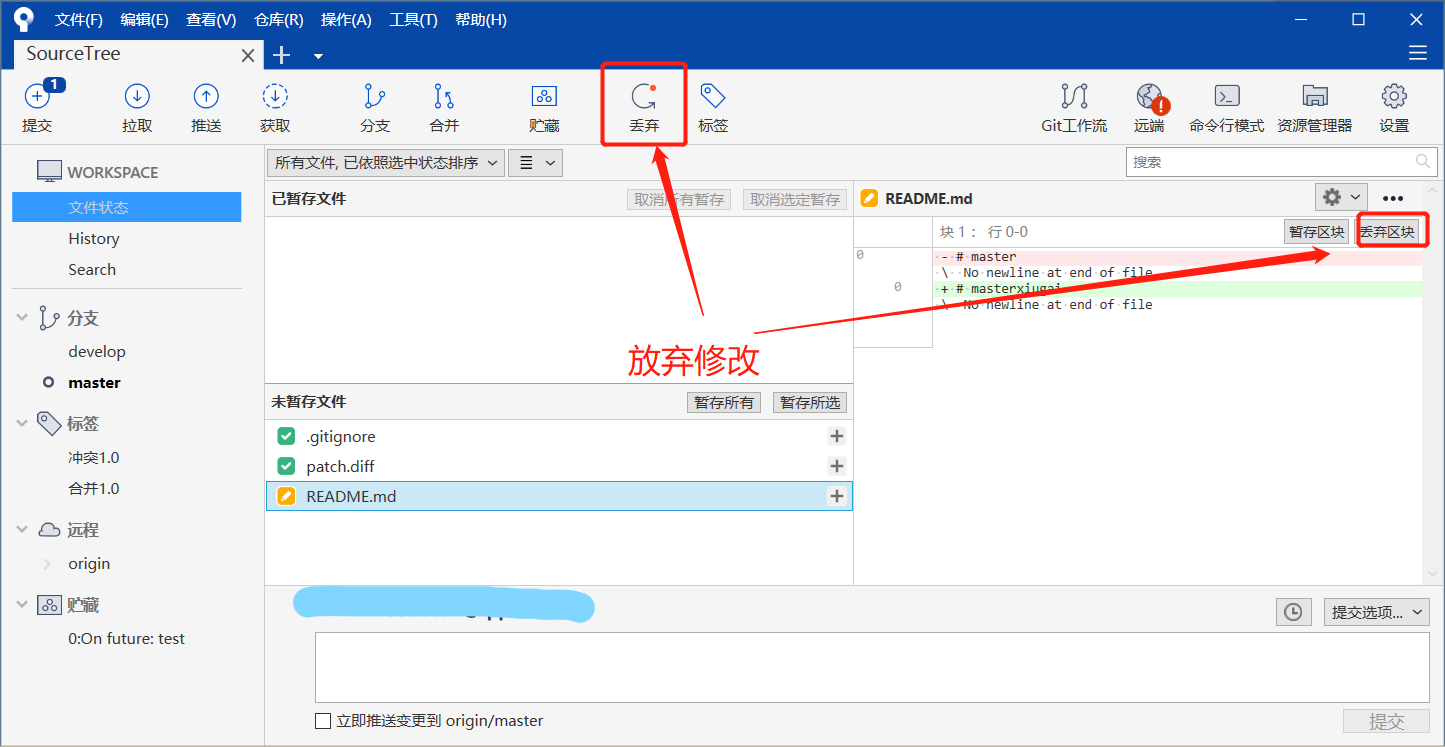Open Git工作流 (Git flow)
The image size is (1445, 747).
[1074, 107]
